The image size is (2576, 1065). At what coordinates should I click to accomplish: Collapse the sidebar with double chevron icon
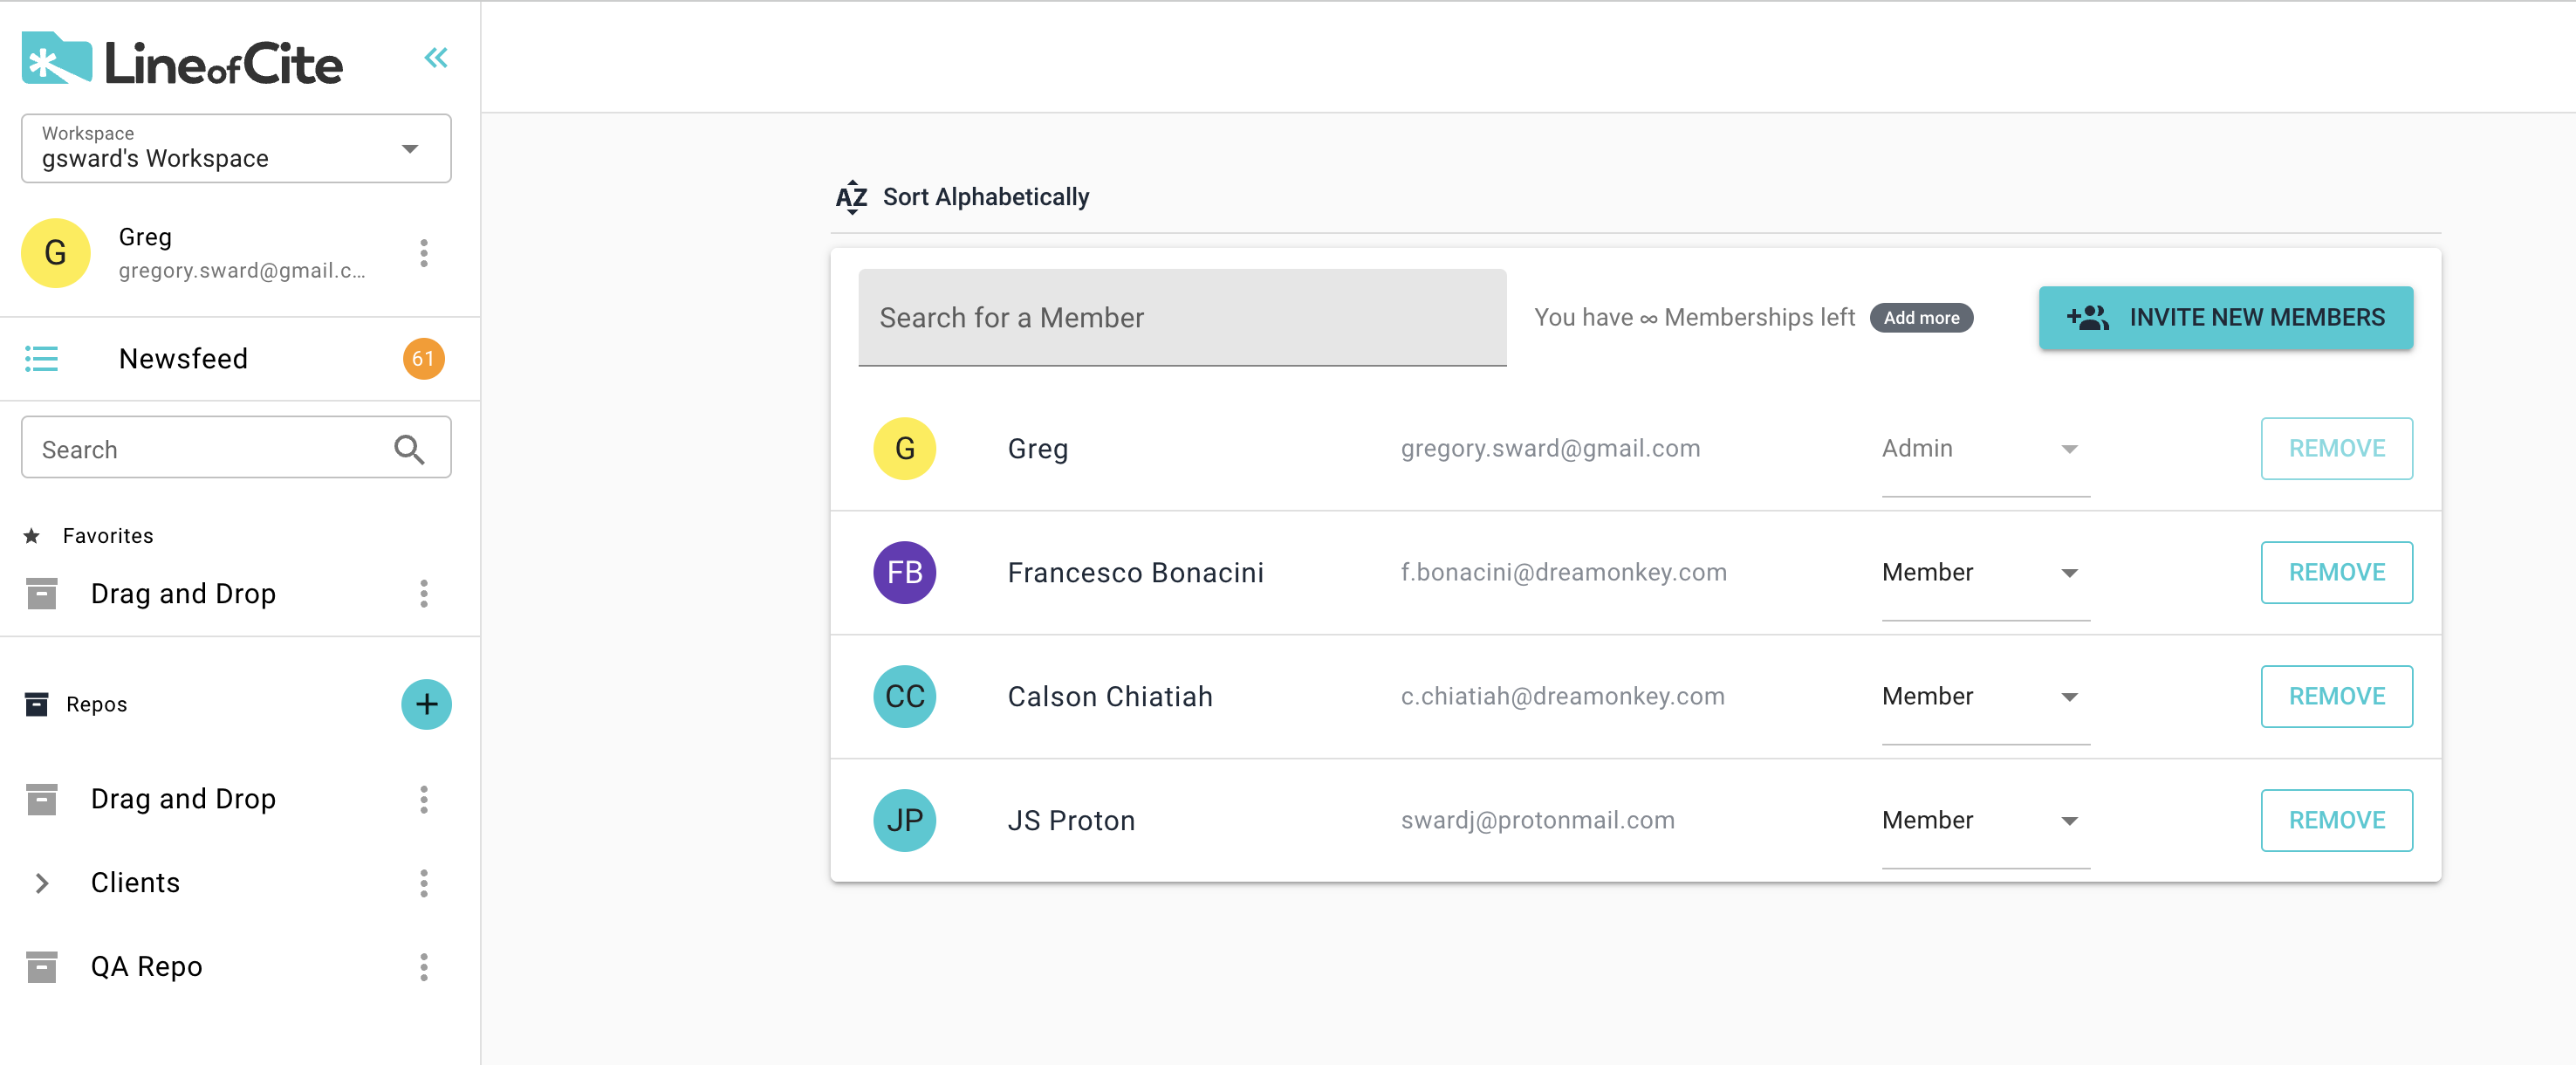pyautogui.click(x=435, y=58)
